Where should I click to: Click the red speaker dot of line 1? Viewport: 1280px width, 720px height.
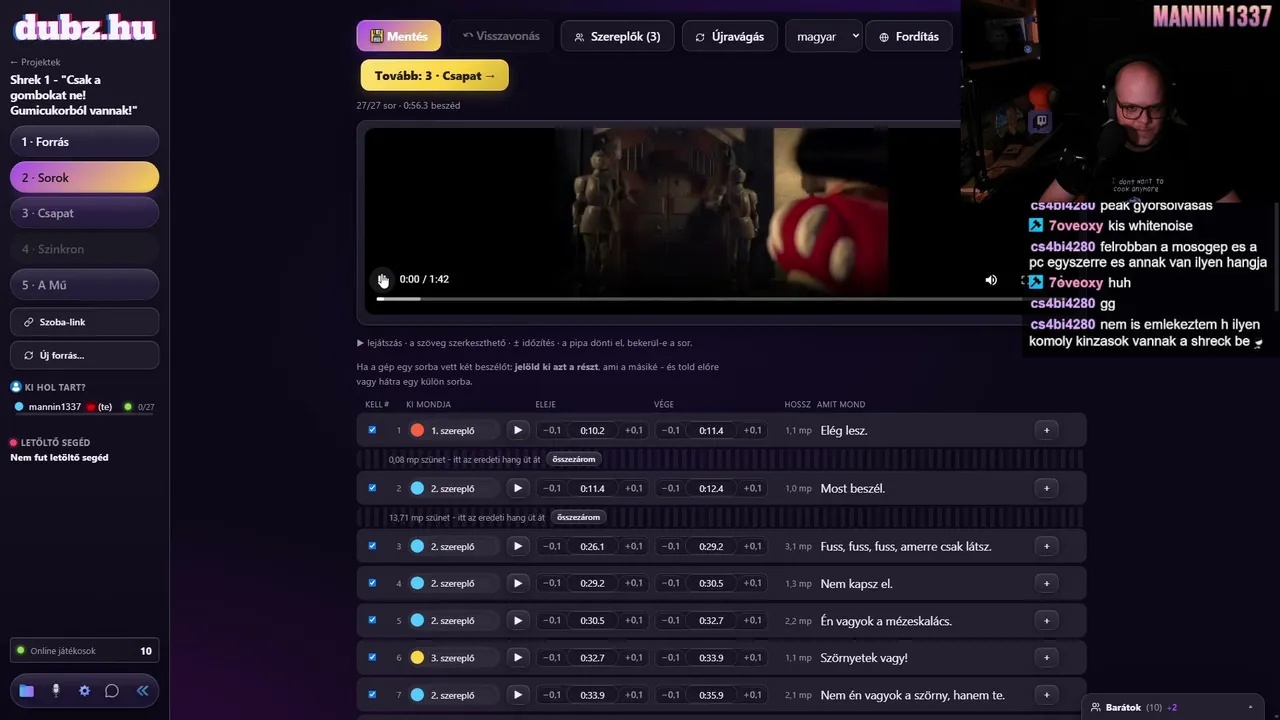coord(417,430)
